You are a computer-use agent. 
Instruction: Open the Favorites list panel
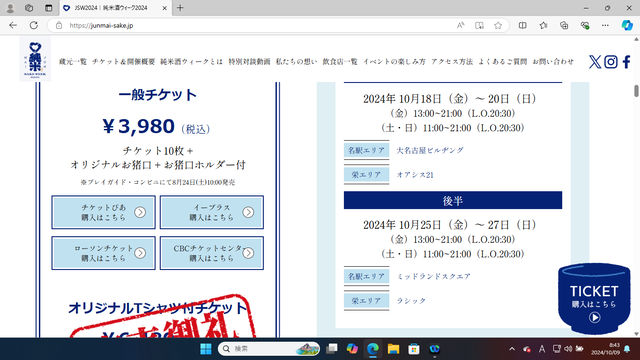click(543, 25)
